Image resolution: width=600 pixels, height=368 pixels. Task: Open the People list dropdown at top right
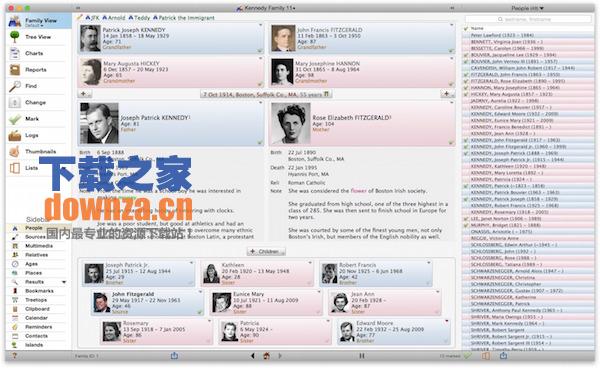[527, 8]
